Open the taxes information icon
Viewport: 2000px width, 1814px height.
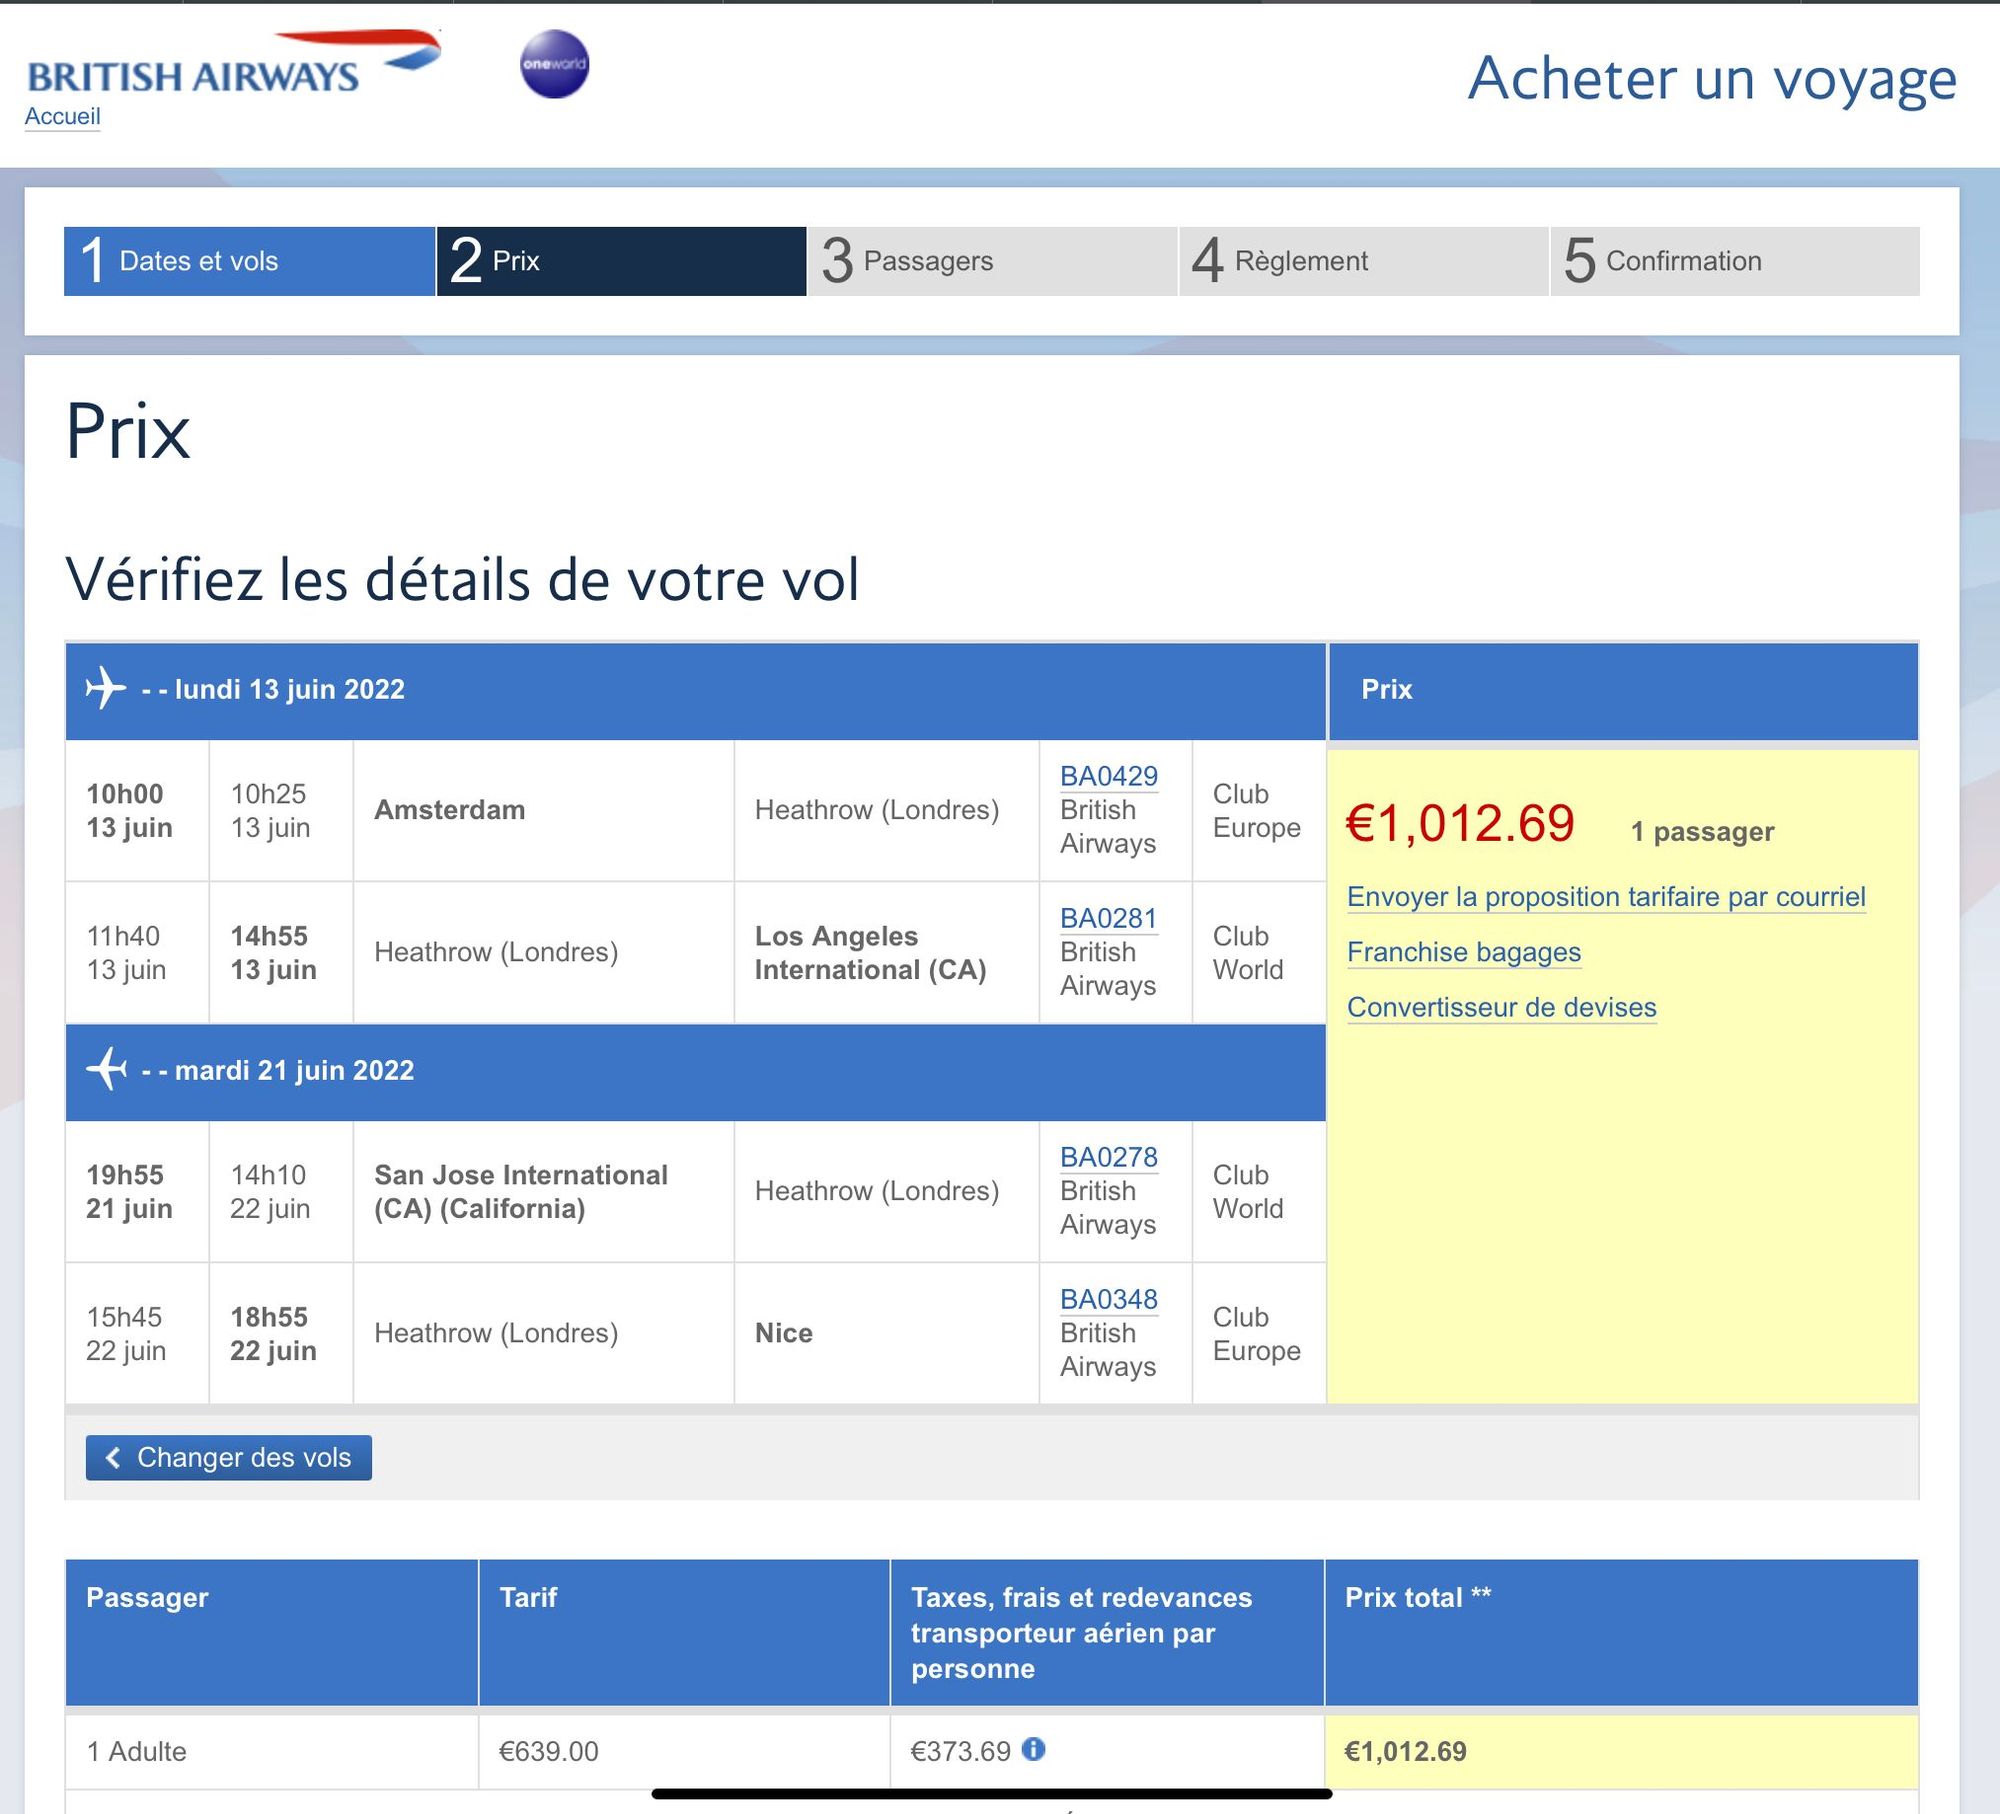[x=1034, y=1749]
